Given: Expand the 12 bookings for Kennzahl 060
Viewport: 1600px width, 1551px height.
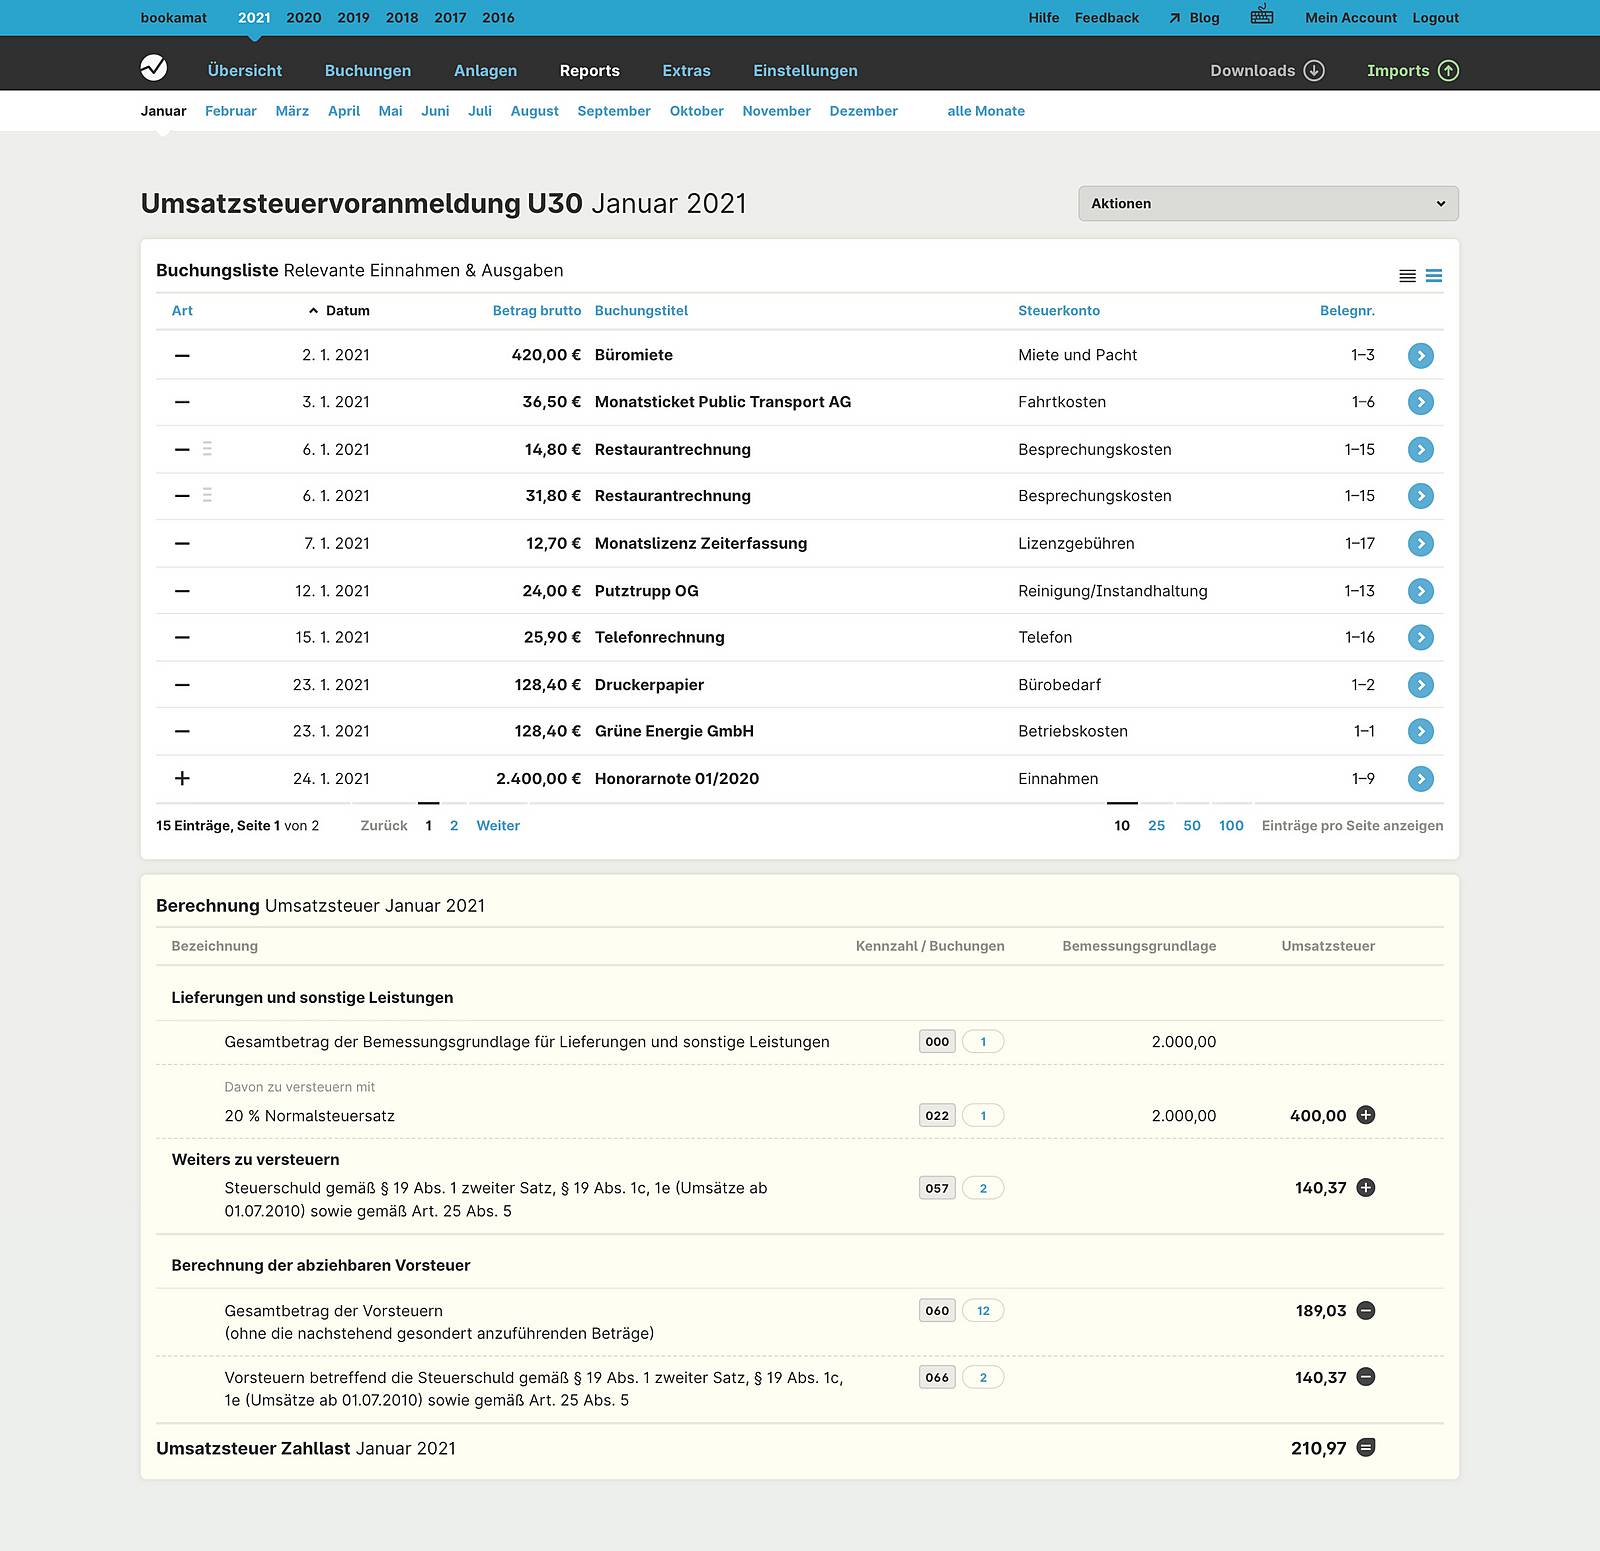Looking at the screenshot, I should [983, 1310].
